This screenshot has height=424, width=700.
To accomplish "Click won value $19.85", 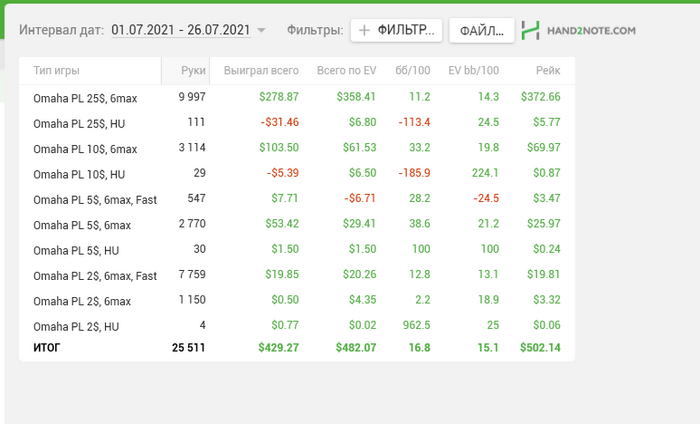I will point(282,274).
